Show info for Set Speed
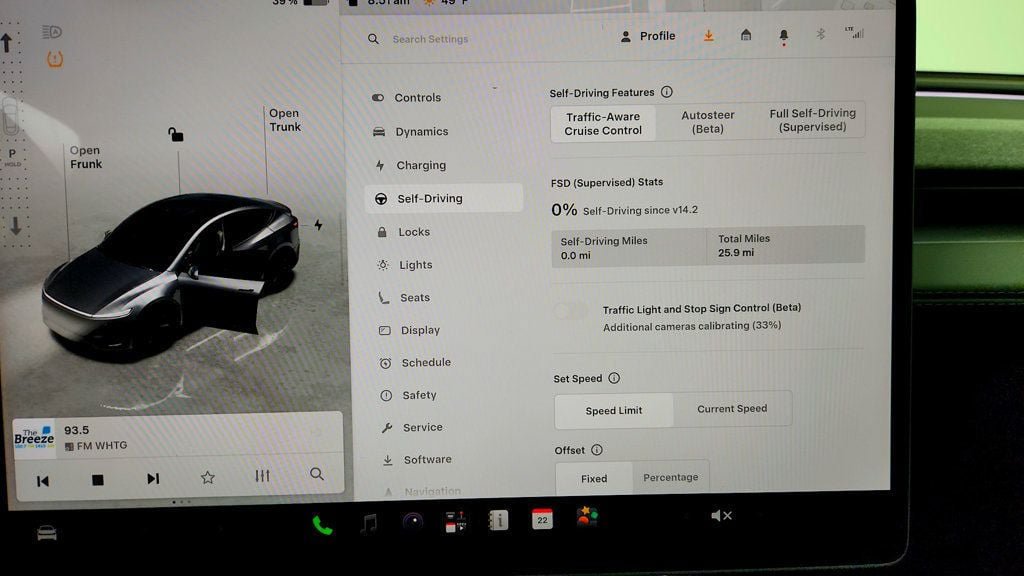The width and height of the screenshot is (1024, 576). click(614, 378)
